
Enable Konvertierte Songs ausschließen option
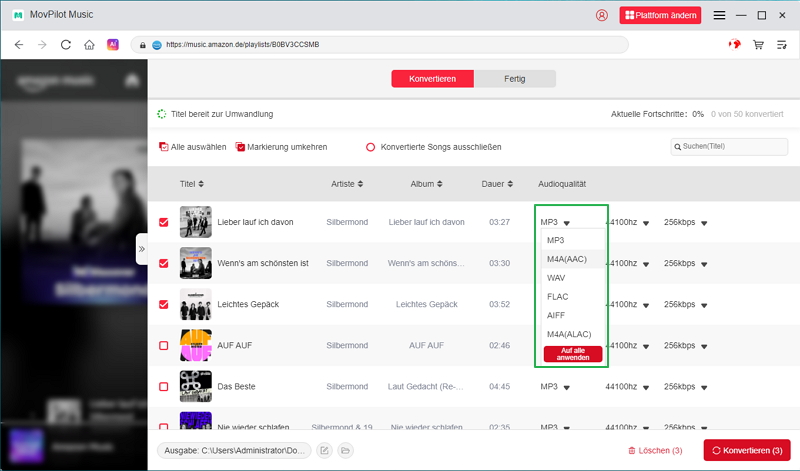click(x=371, y=147)
